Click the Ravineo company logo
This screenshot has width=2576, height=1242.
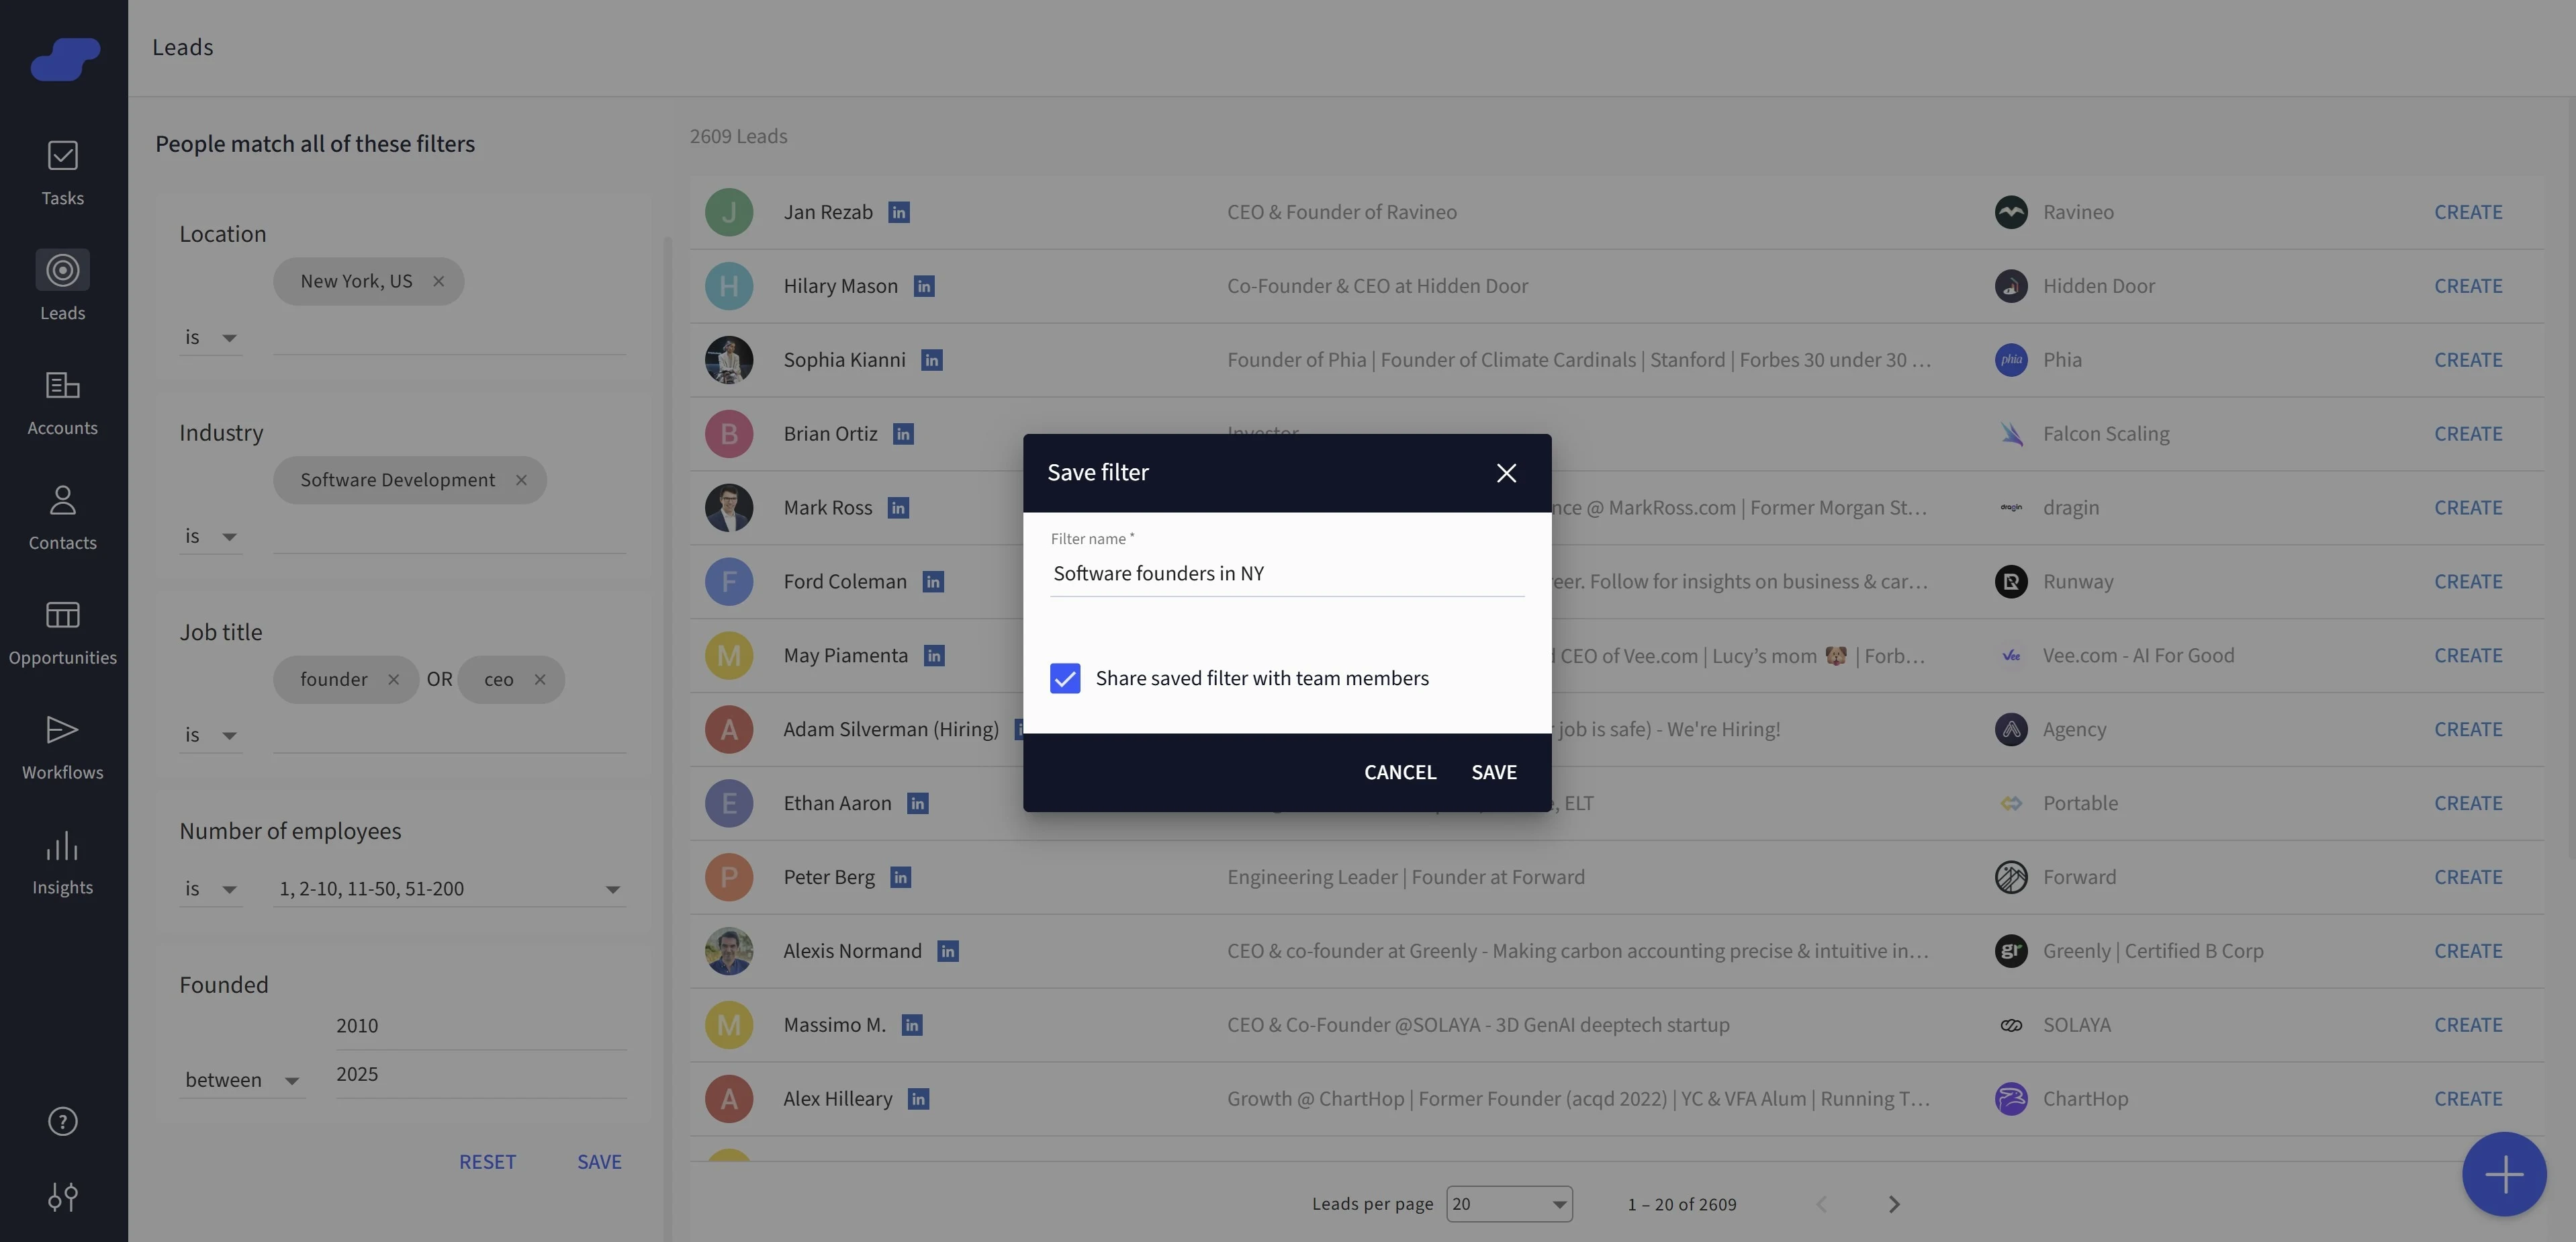pos(2011,212)
